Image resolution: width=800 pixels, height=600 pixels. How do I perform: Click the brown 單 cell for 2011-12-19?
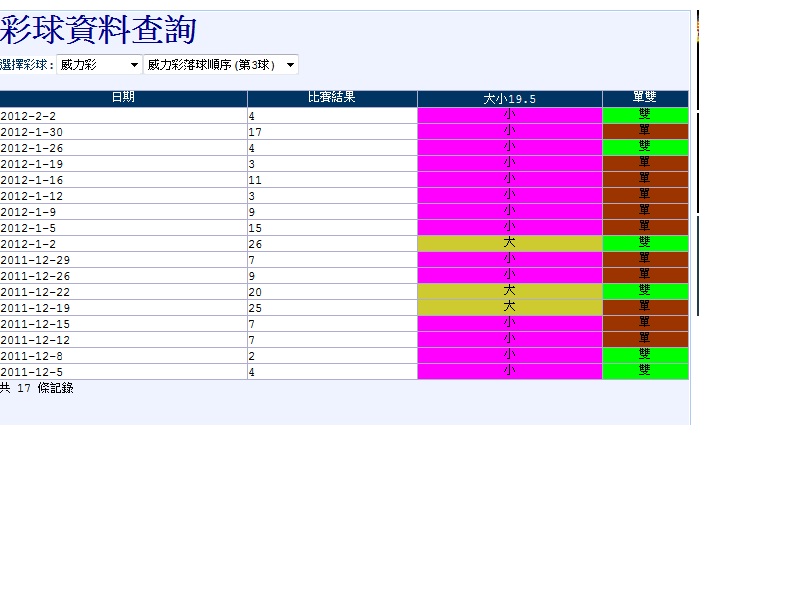[645, 308]
